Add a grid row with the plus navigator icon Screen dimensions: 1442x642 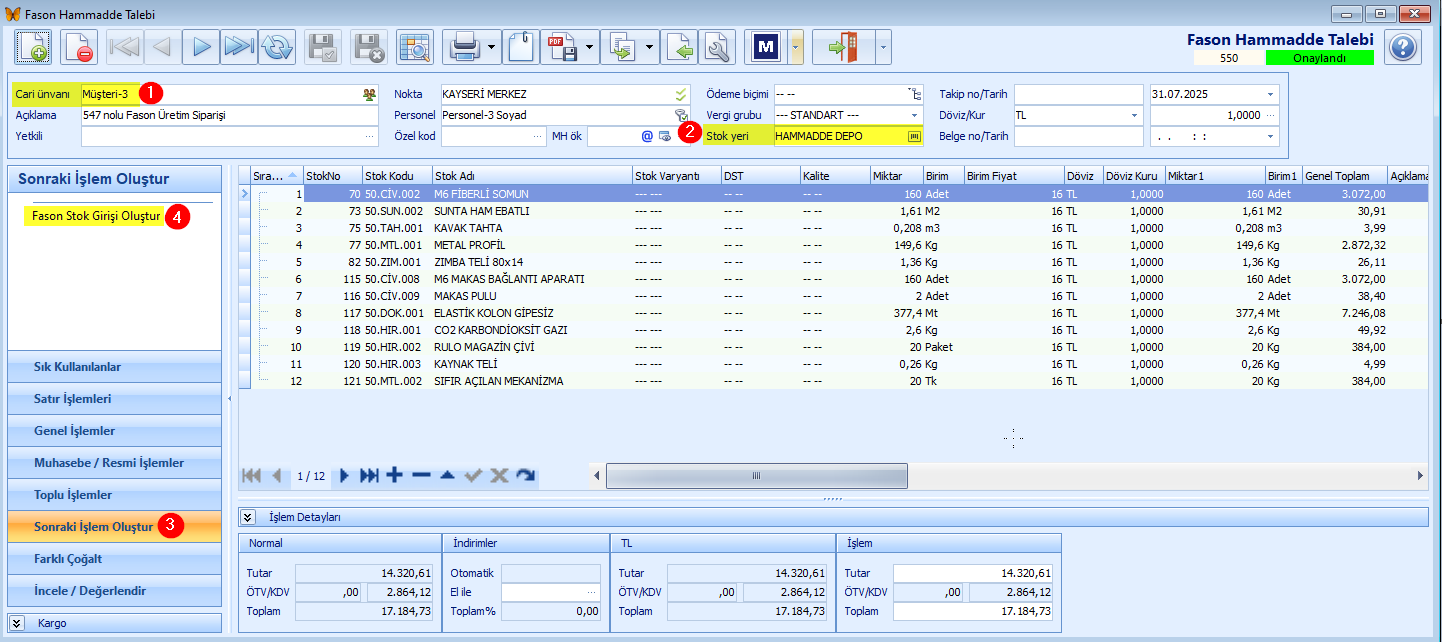[x=395, y=476]
